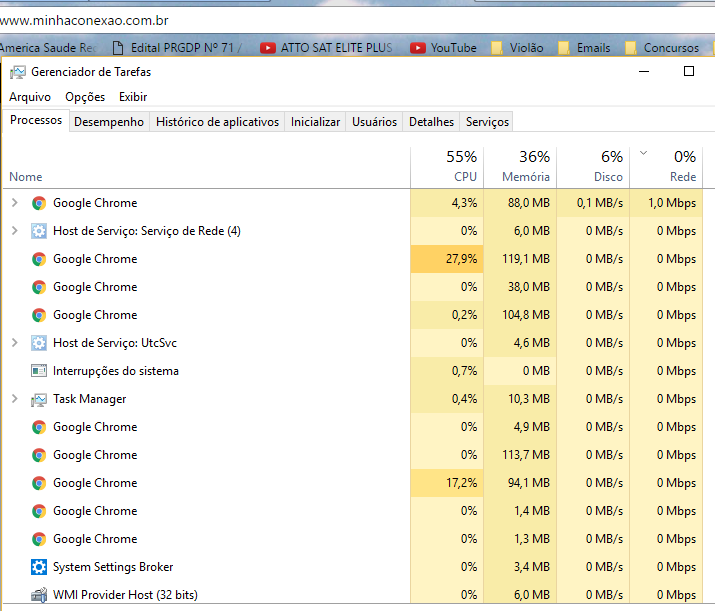Click the System Settings Broker icon

tap(39, 567)
